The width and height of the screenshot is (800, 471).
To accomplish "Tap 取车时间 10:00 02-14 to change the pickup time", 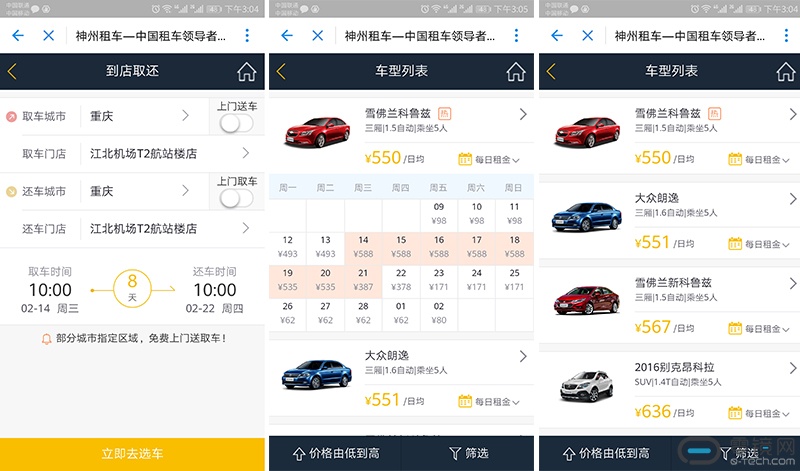I will click(x=50, y=290).
